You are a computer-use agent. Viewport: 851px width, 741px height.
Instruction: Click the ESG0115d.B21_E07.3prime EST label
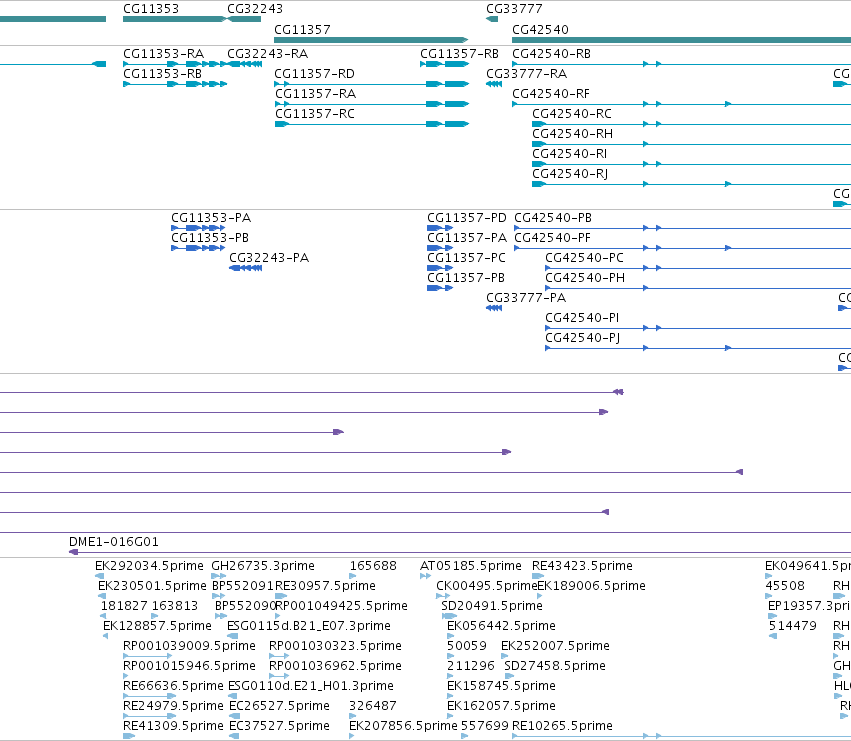click(x=309, y=626)
